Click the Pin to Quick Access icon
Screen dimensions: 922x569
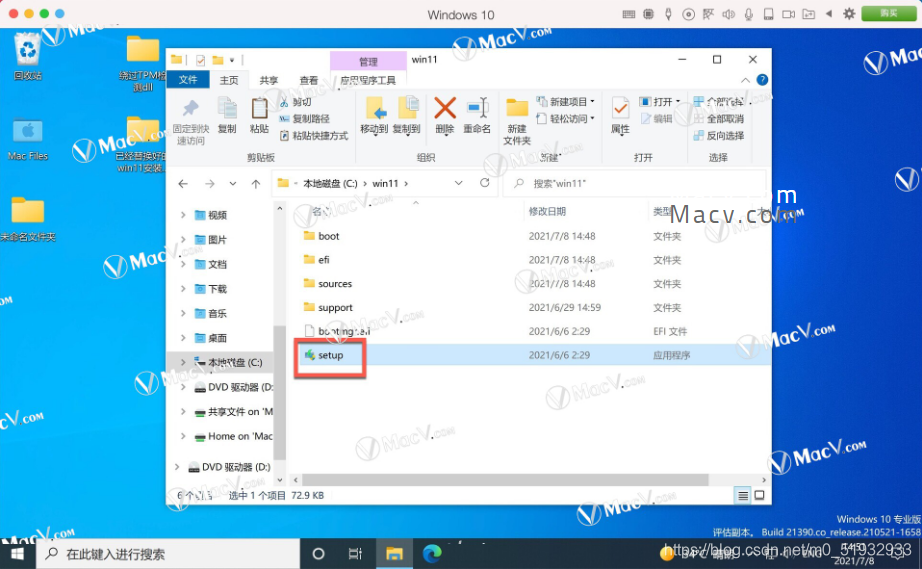[191, 122]
